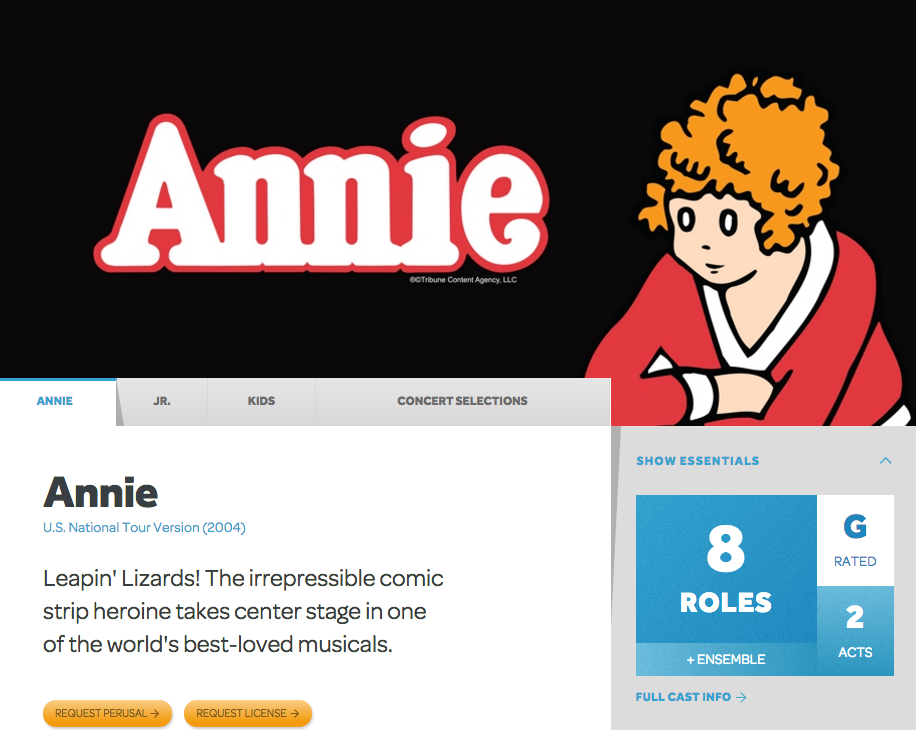Switch to the JR. tab
The height and width of the screenshot is (730, 916).
pos(162,402)
